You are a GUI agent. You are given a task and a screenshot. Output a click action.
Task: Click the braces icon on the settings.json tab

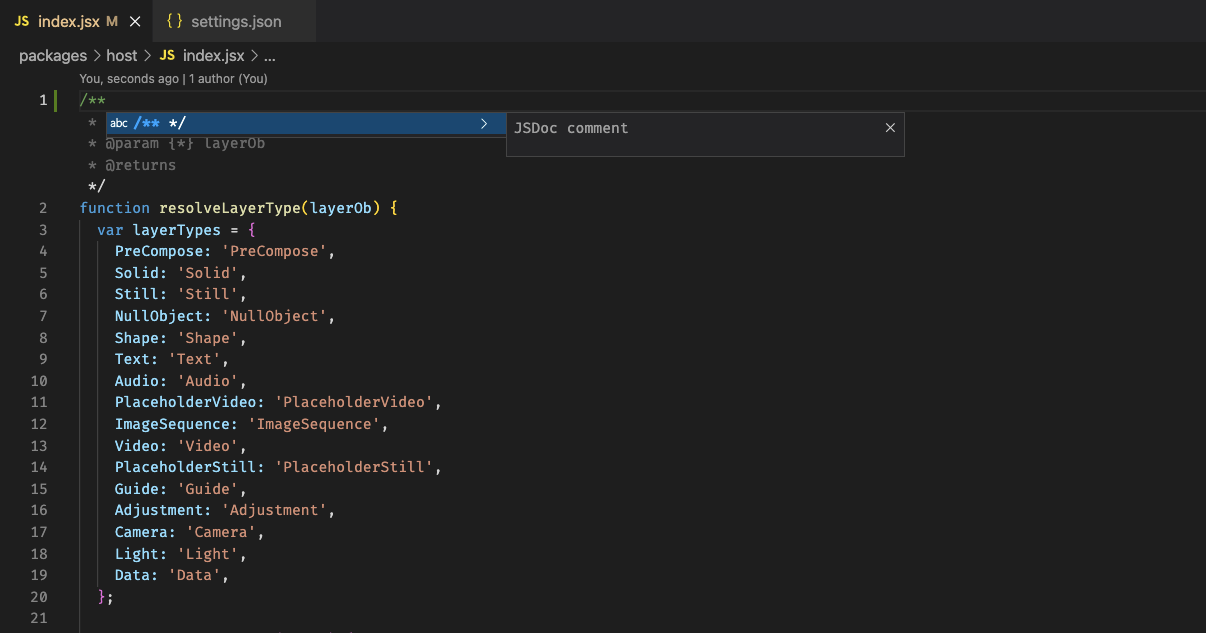click(175, 20)
